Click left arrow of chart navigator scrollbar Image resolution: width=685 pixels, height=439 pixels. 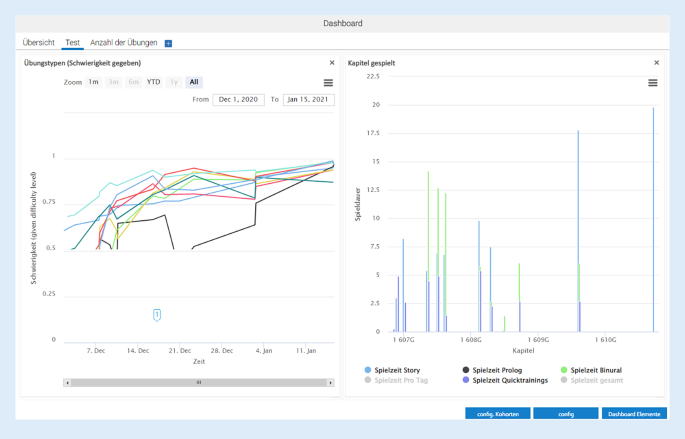(67, 382)
